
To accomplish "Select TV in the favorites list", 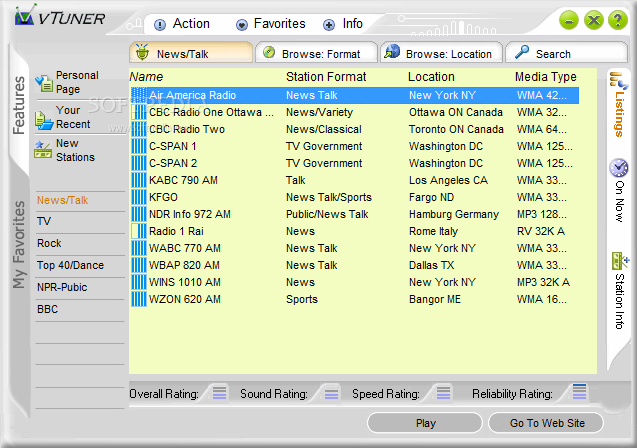I will pos(44,221).
